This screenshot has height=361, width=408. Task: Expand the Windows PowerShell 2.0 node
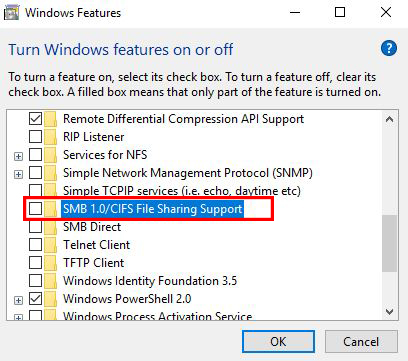pyautogui.click(x=19, y=300)
